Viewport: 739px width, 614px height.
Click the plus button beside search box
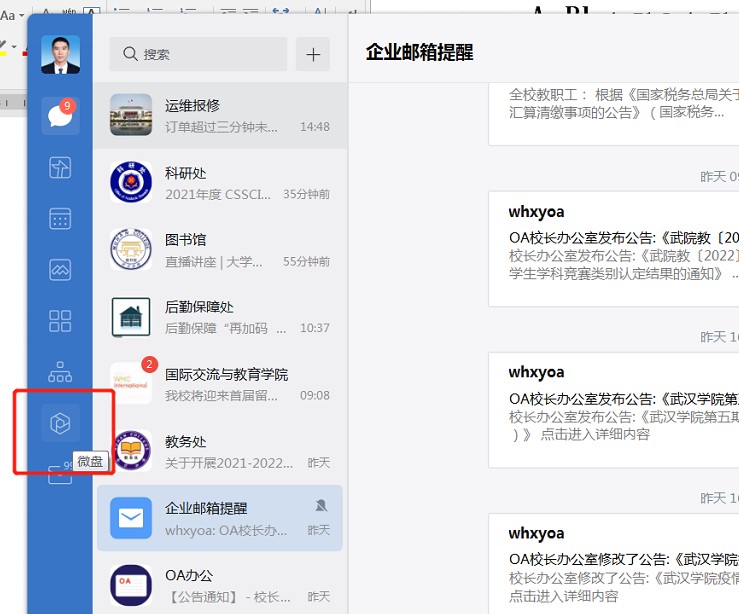[x=313, y=54]
